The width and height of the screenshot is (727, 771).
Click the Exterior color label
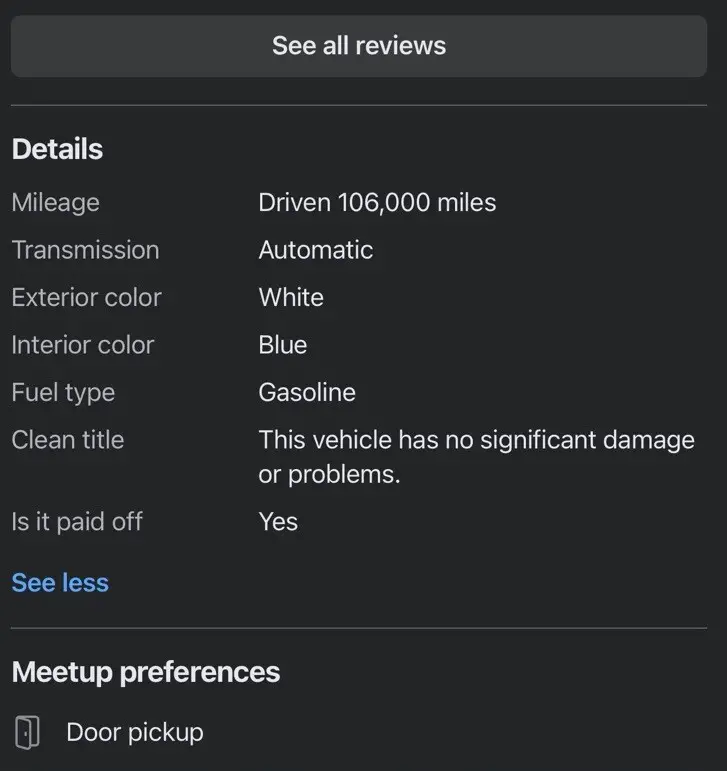click(86, 298)
